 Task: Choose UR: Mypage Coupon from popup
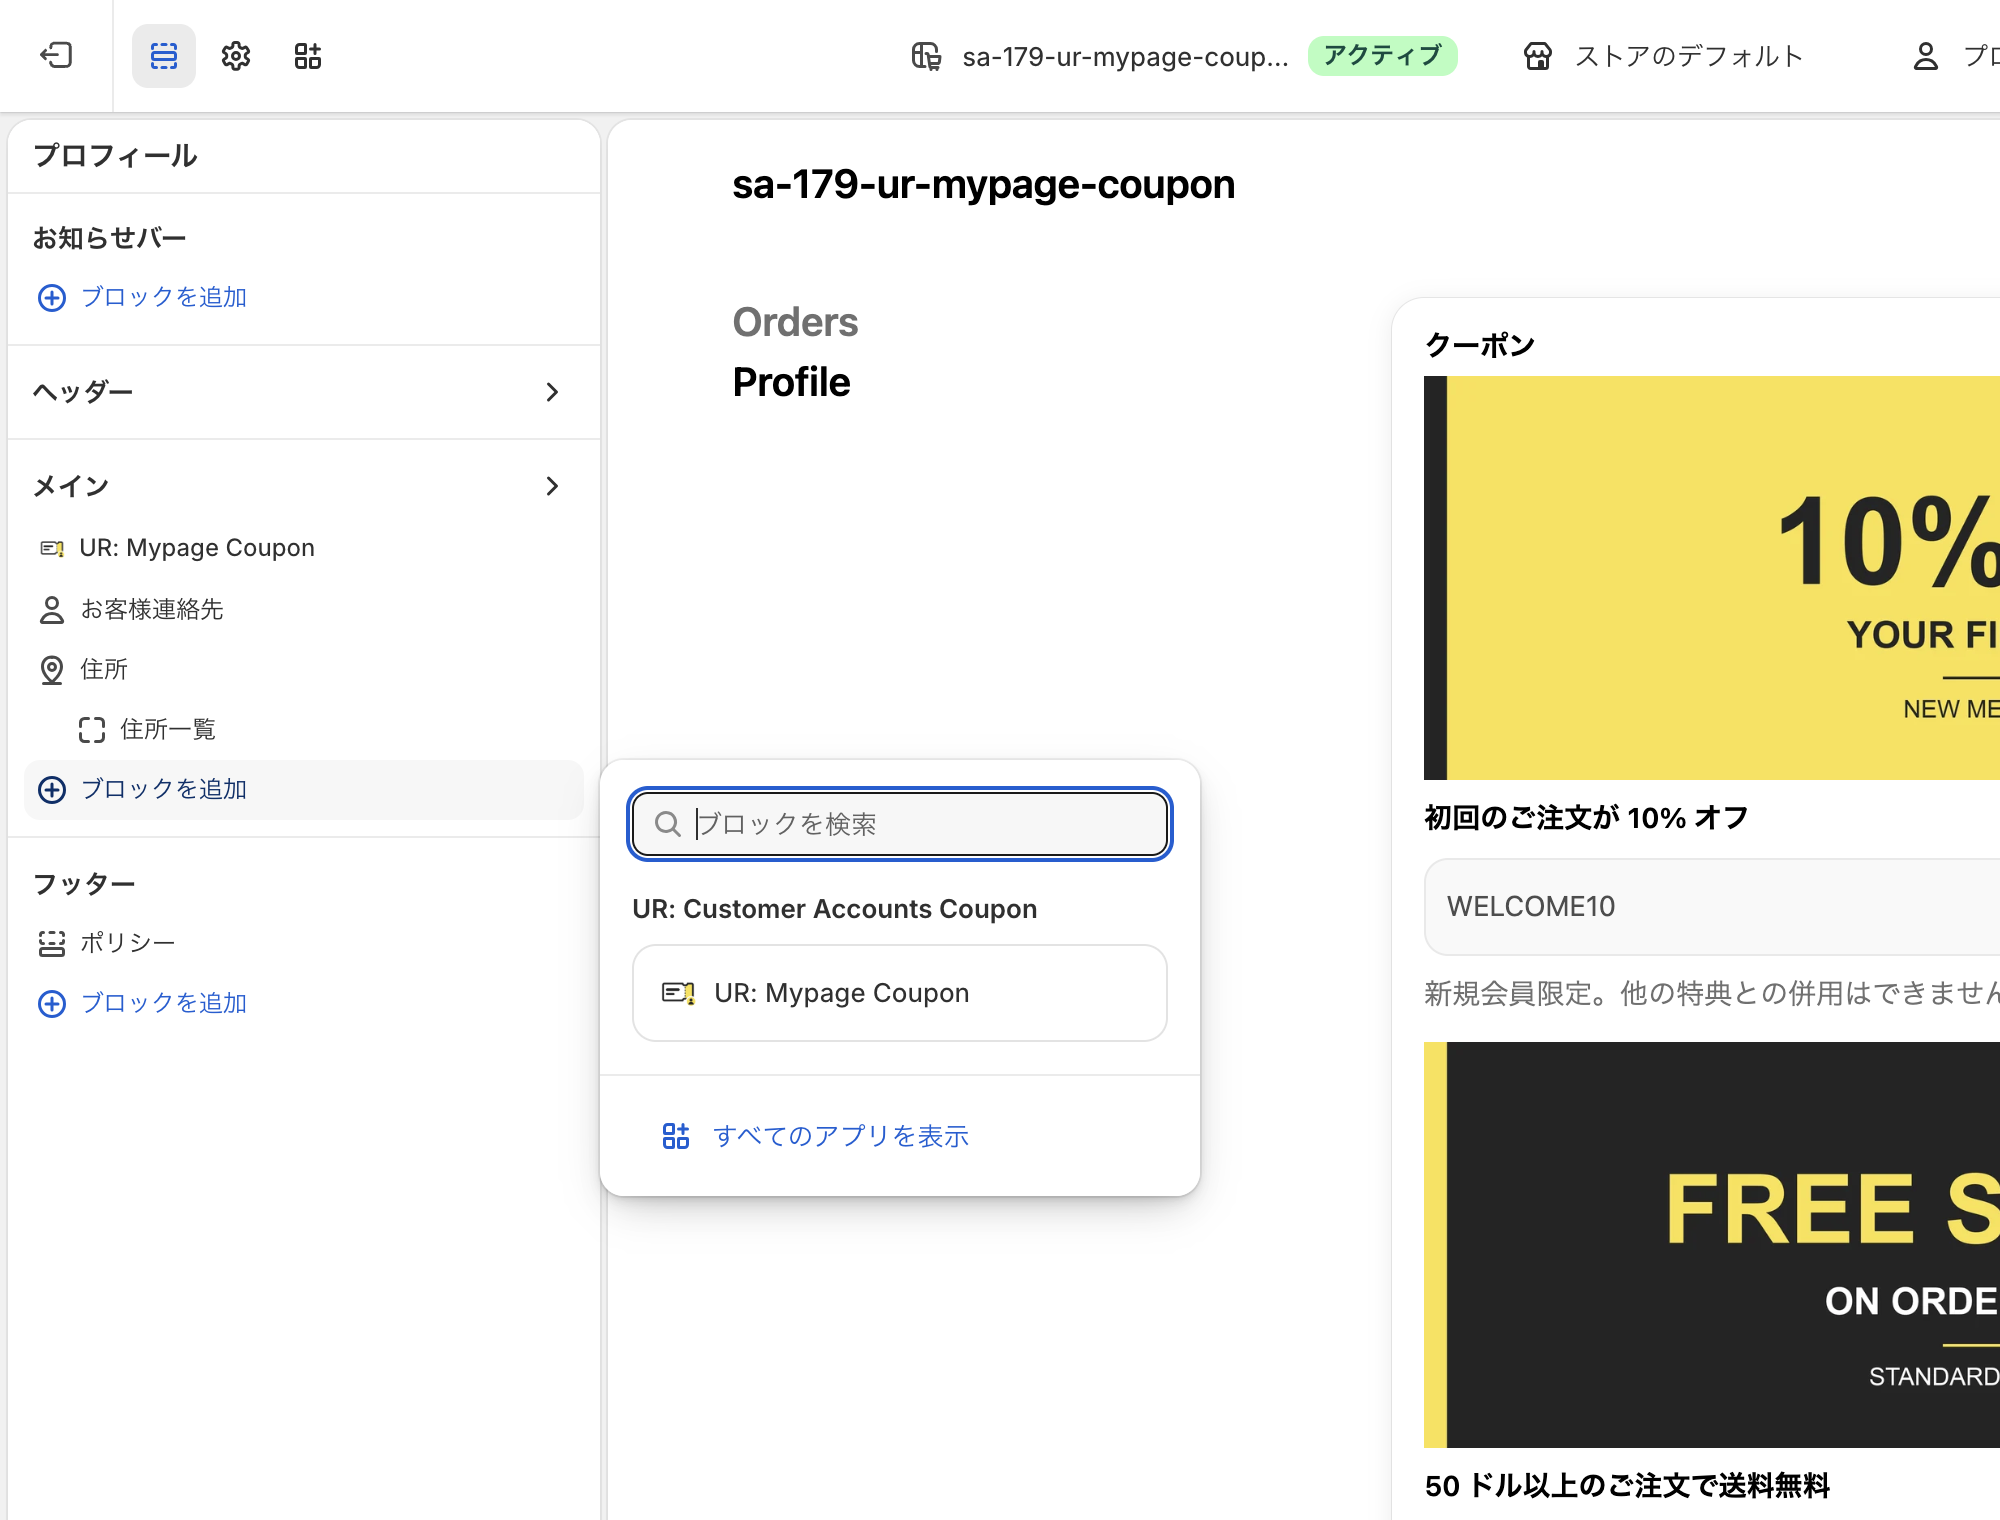900,993
